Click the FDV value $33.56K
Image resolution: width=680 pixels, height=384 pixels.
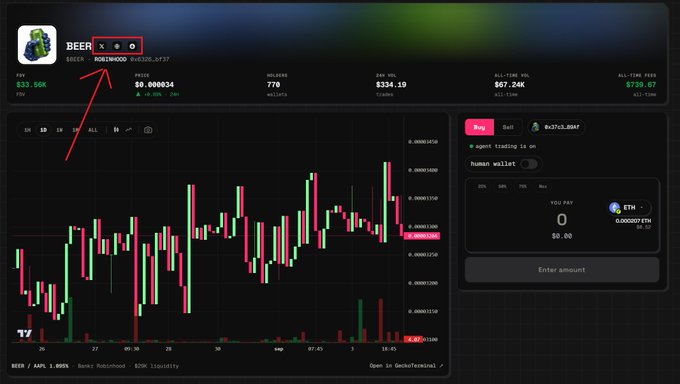(x=31, y=85)
